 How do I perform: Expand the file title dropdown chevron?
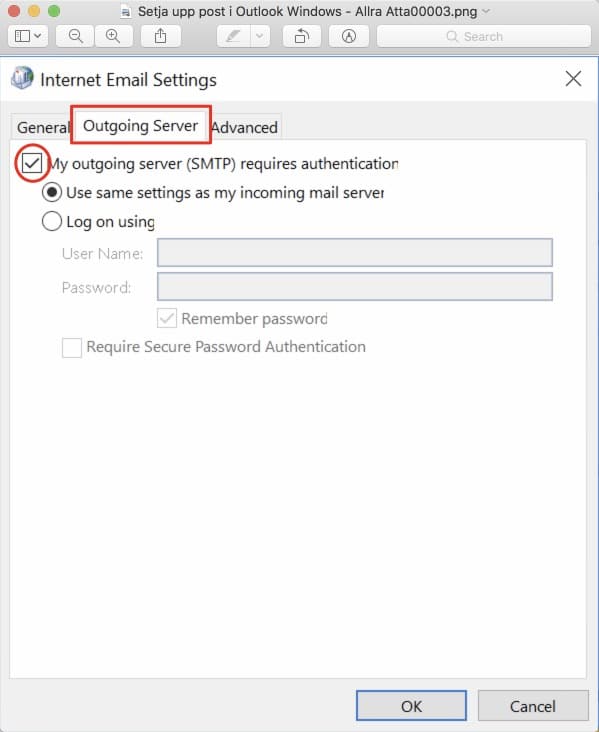point(486,11)
